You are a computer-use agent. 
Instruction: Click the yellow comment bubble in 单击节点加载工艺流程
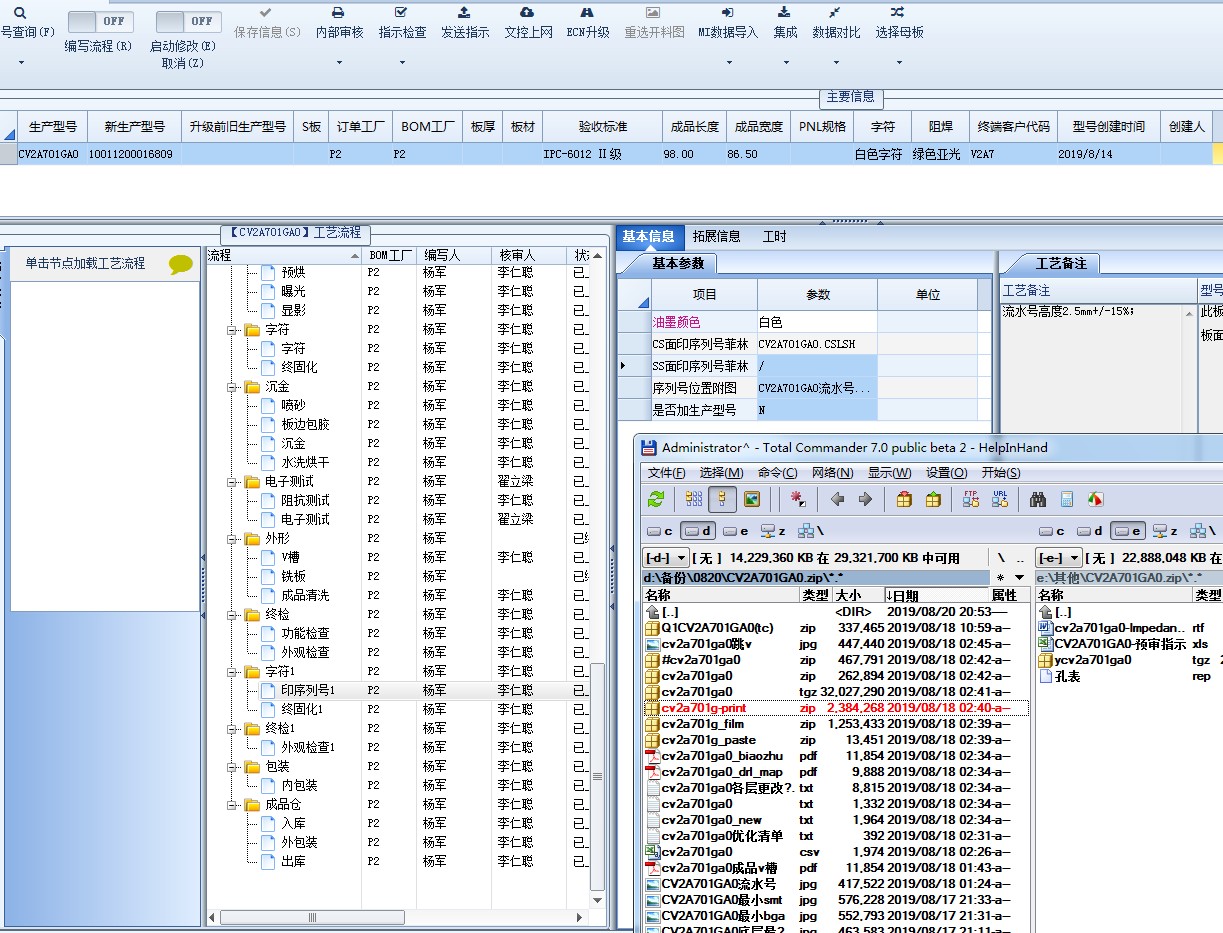[x=181, y=264]
